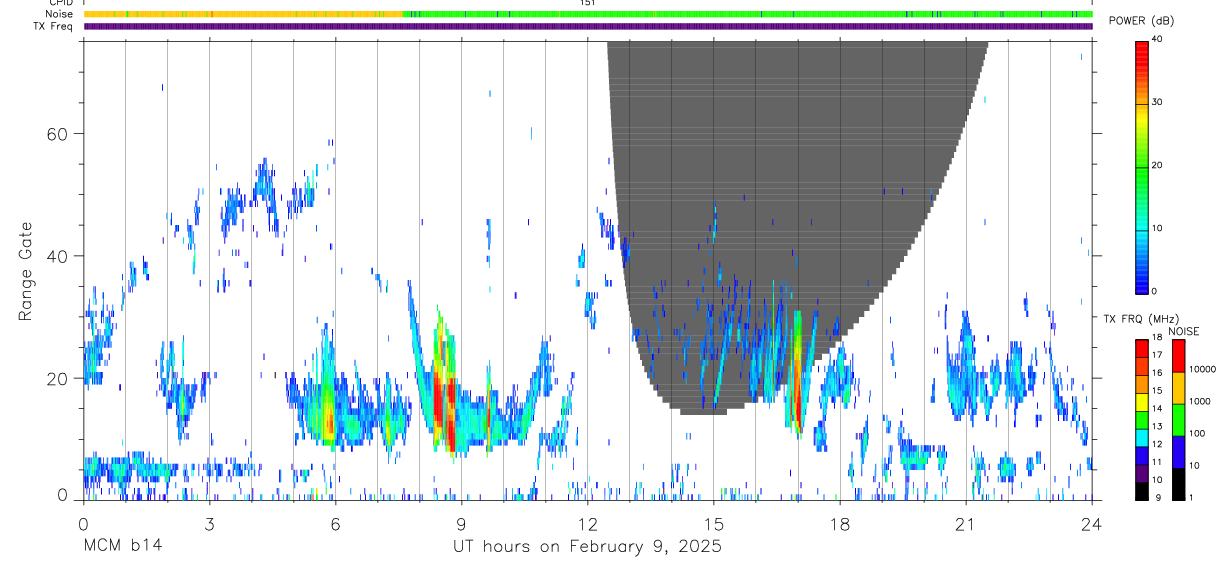Select the 'POWER (dB)' legend title
The width and height of the screenshot is (1228, 567).
click(x=1141, y=21)
